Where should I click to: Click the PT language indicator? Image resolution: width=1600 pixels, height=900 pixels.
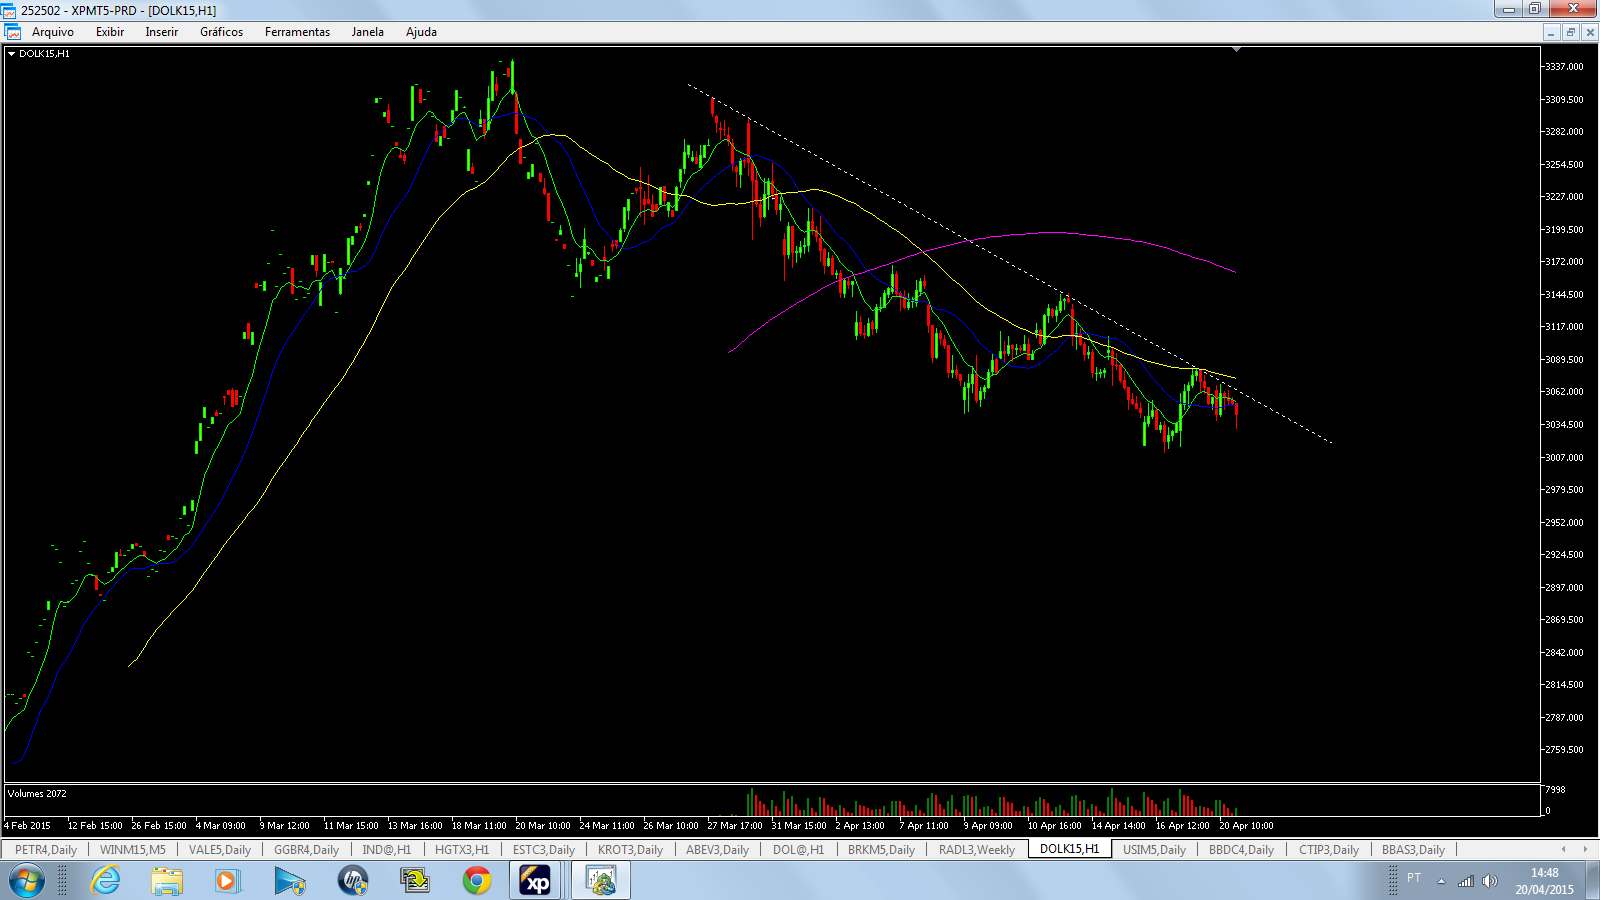tap(1414, 878)
